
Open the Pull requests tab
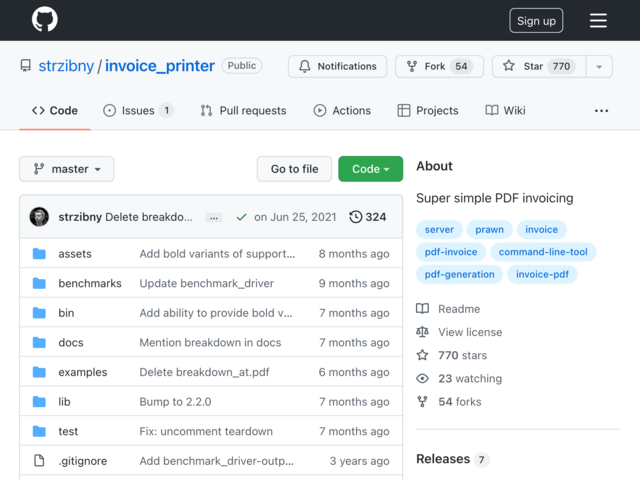click(243, 110)
